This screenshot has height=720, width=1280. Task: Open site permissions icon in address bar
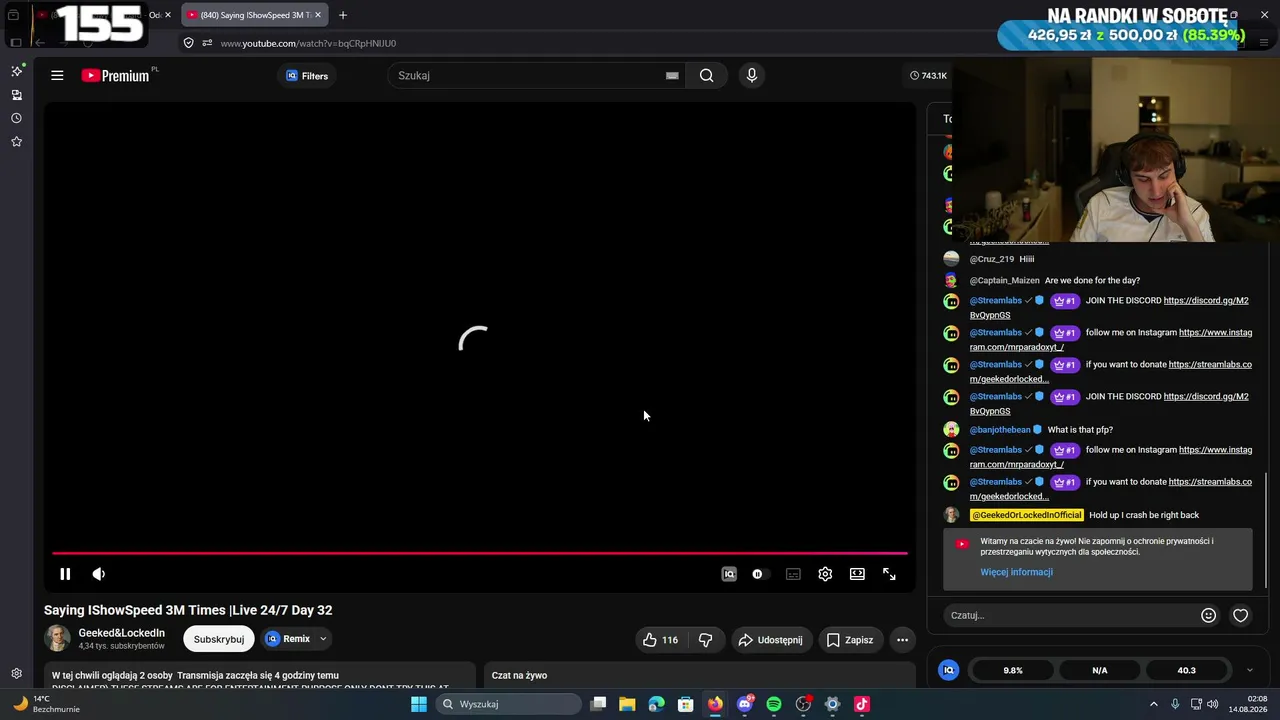coord(207,43)
